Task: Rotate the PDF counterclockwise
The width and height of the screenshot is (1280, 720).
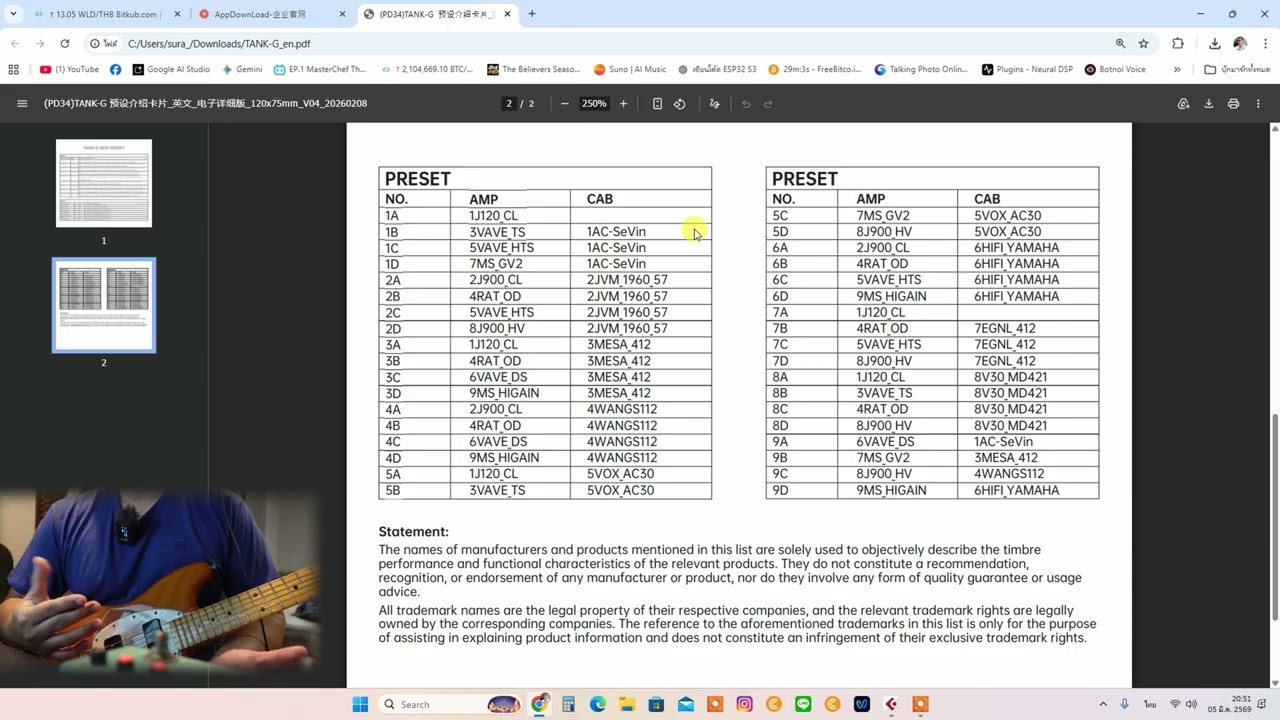Action: [680, 104]
